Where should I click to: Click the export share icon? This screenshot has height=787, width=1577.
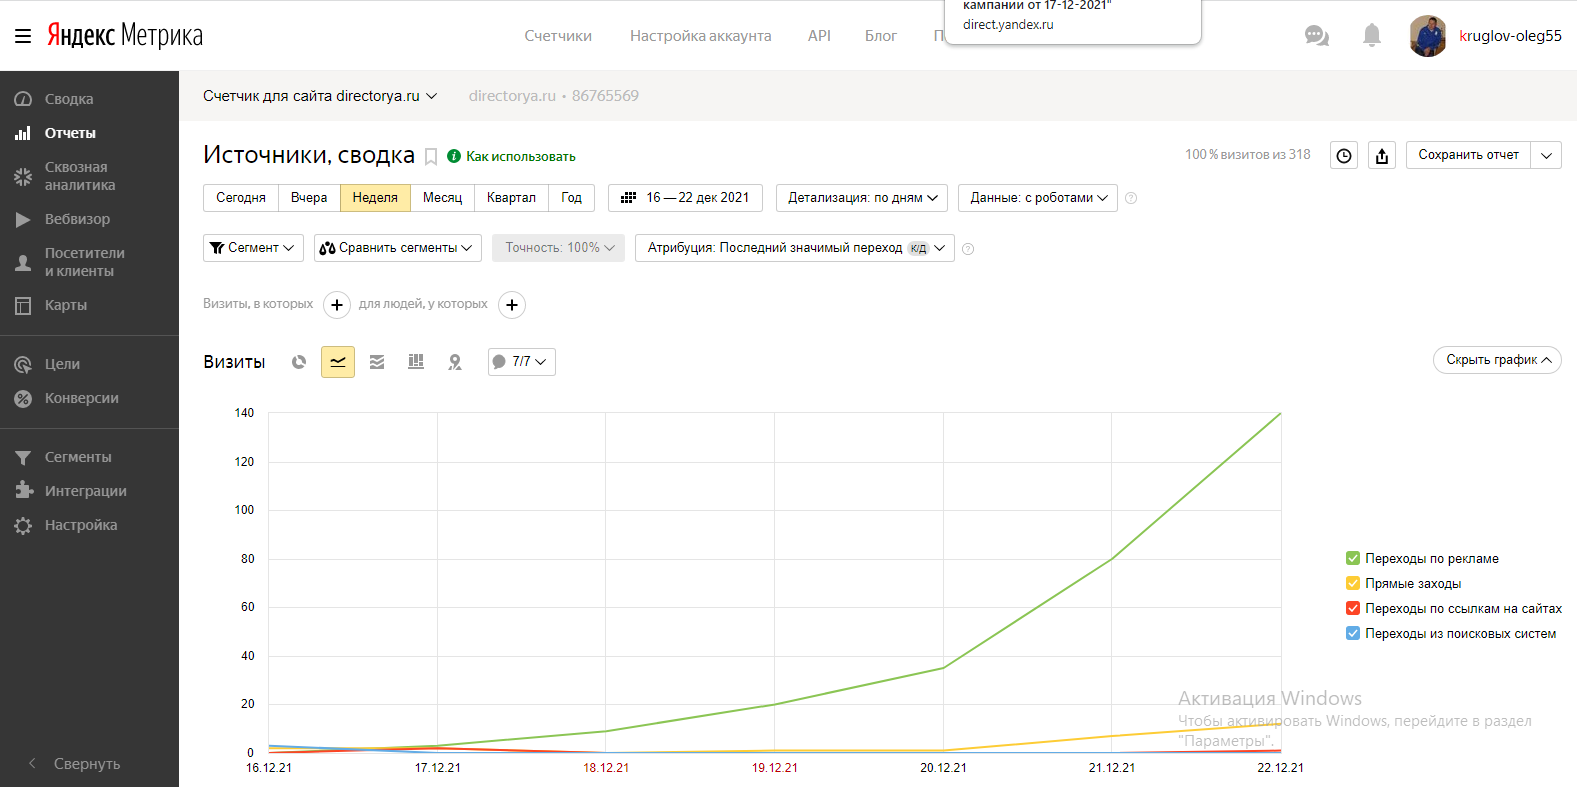(x=1382, y=155)
